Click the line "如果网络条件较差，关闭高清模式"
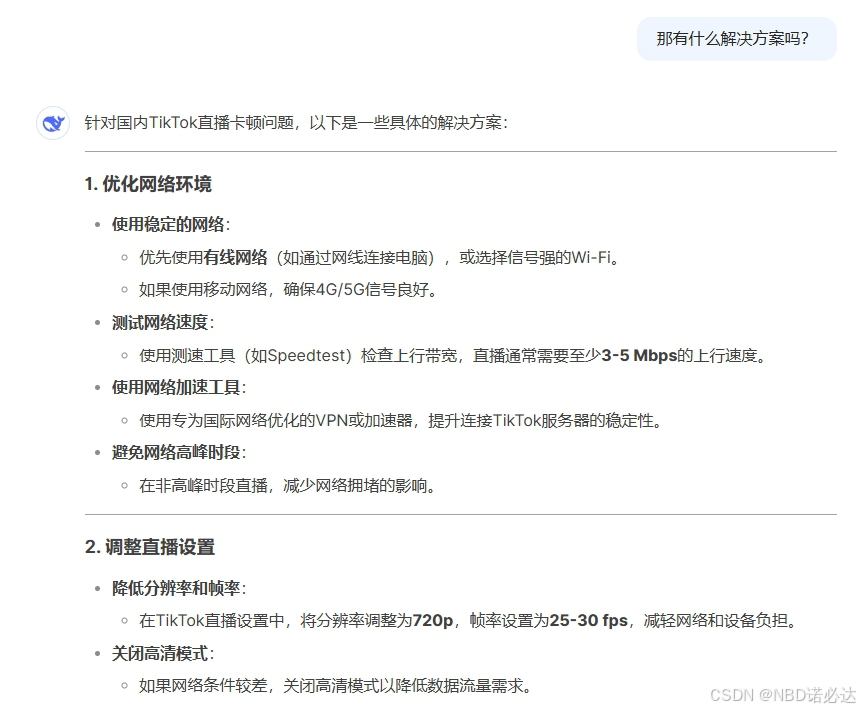 point(336,686)
